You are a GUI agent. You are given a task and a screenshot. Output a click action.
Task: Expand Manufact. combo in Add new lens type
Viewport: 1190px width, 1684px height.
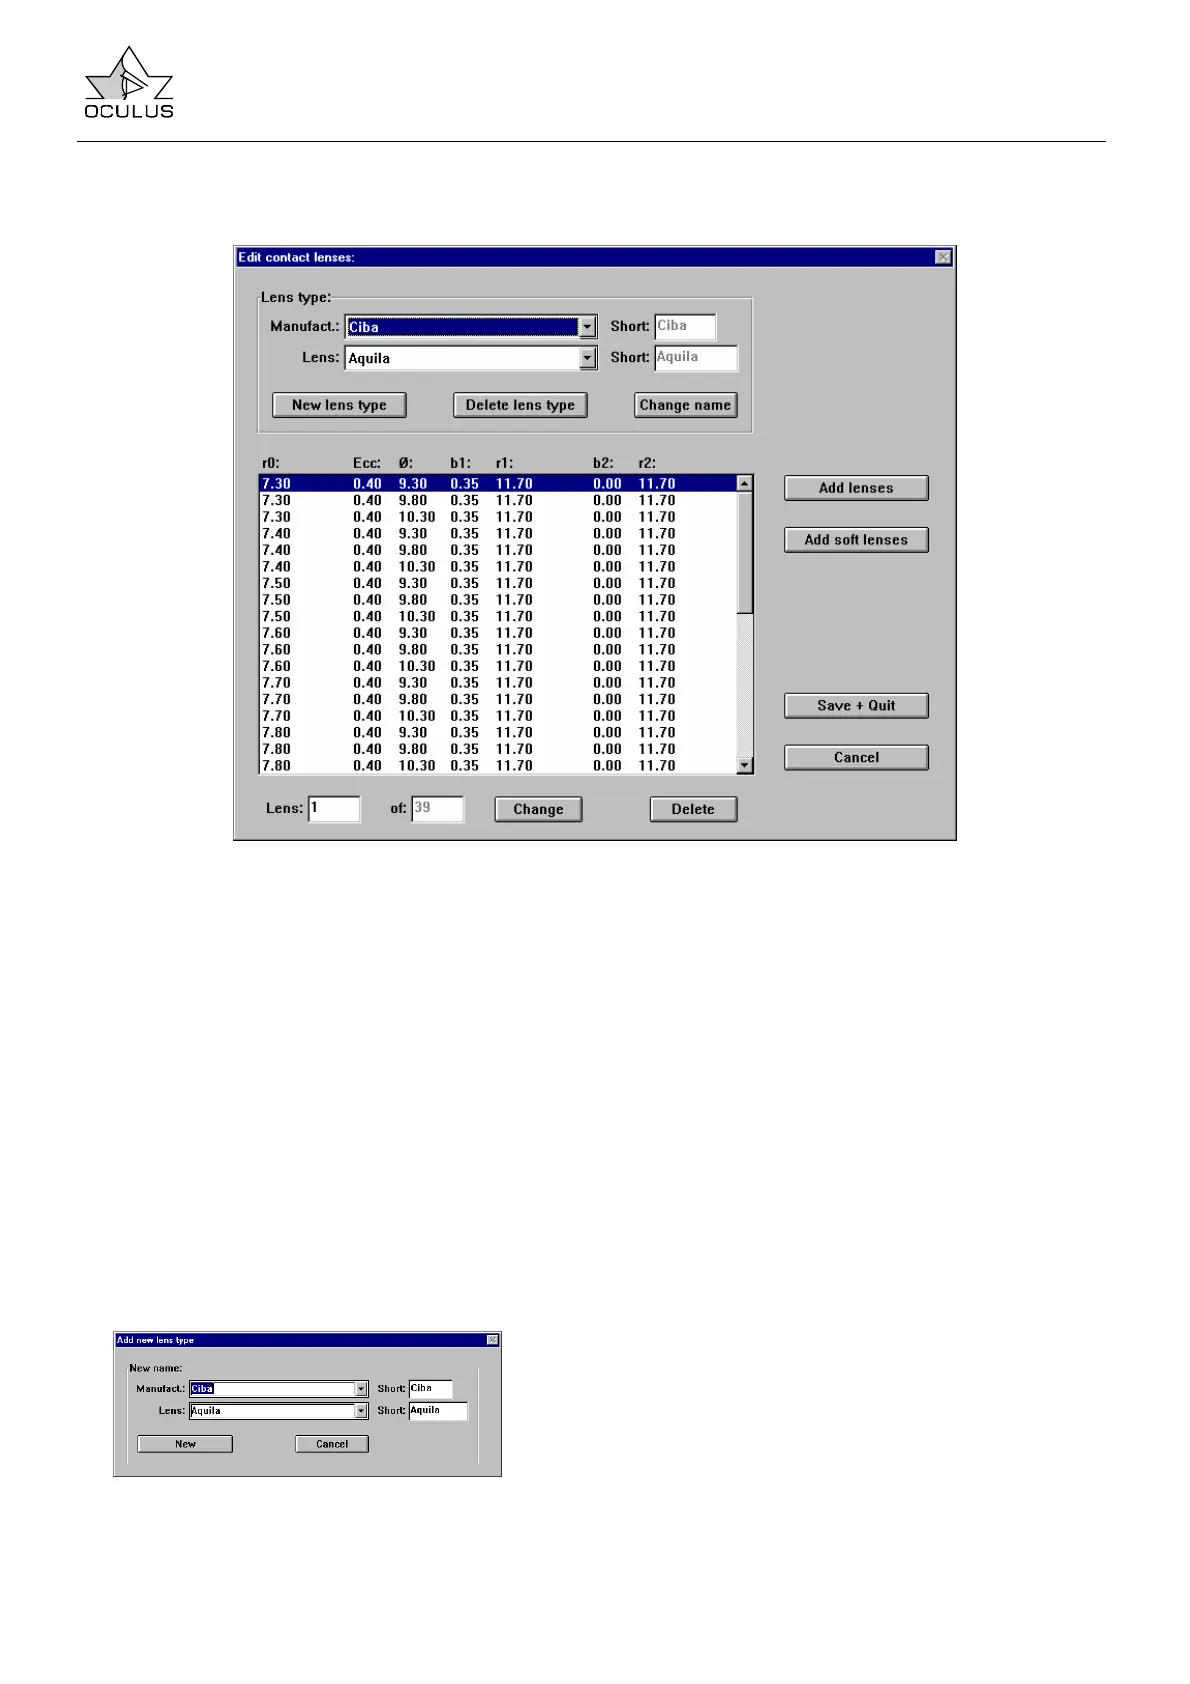(361, 1389)
